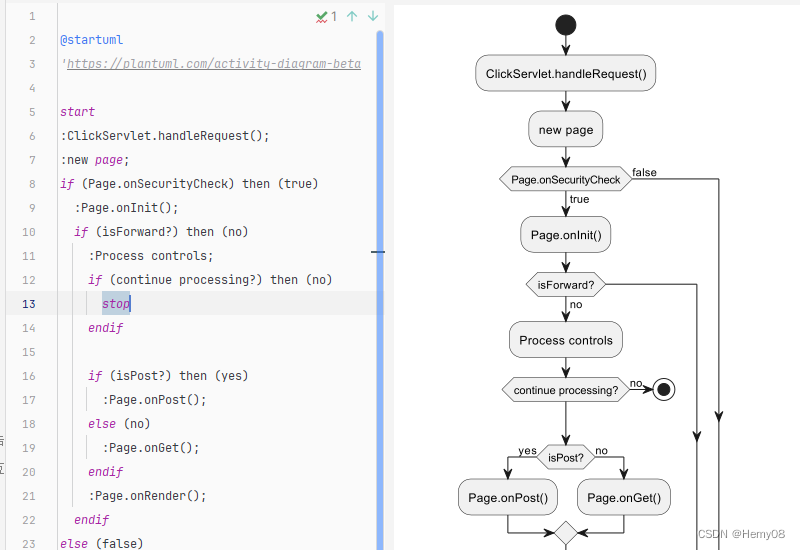Click 'if (continue processing?) then (no)' line
This screenshot has width=800, height=550.
tap(210, 280)
